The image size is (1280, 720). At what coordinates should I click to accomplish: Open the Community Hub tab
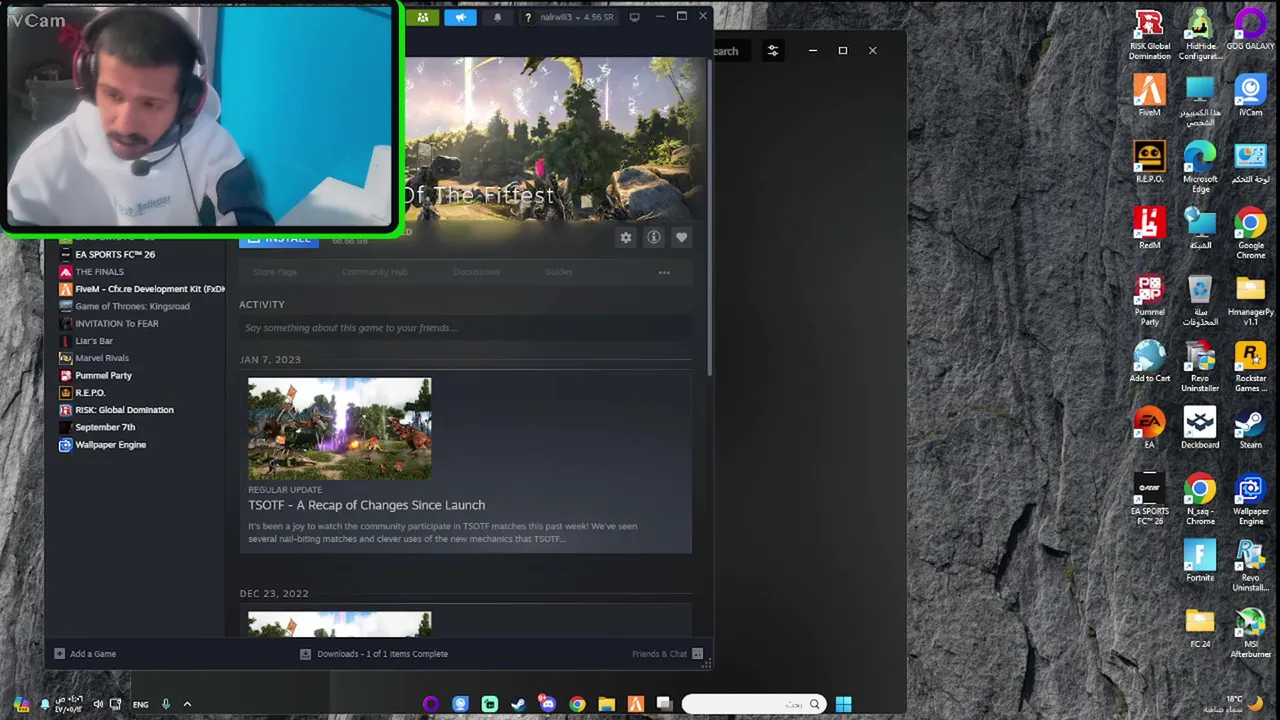coord(374,272)
